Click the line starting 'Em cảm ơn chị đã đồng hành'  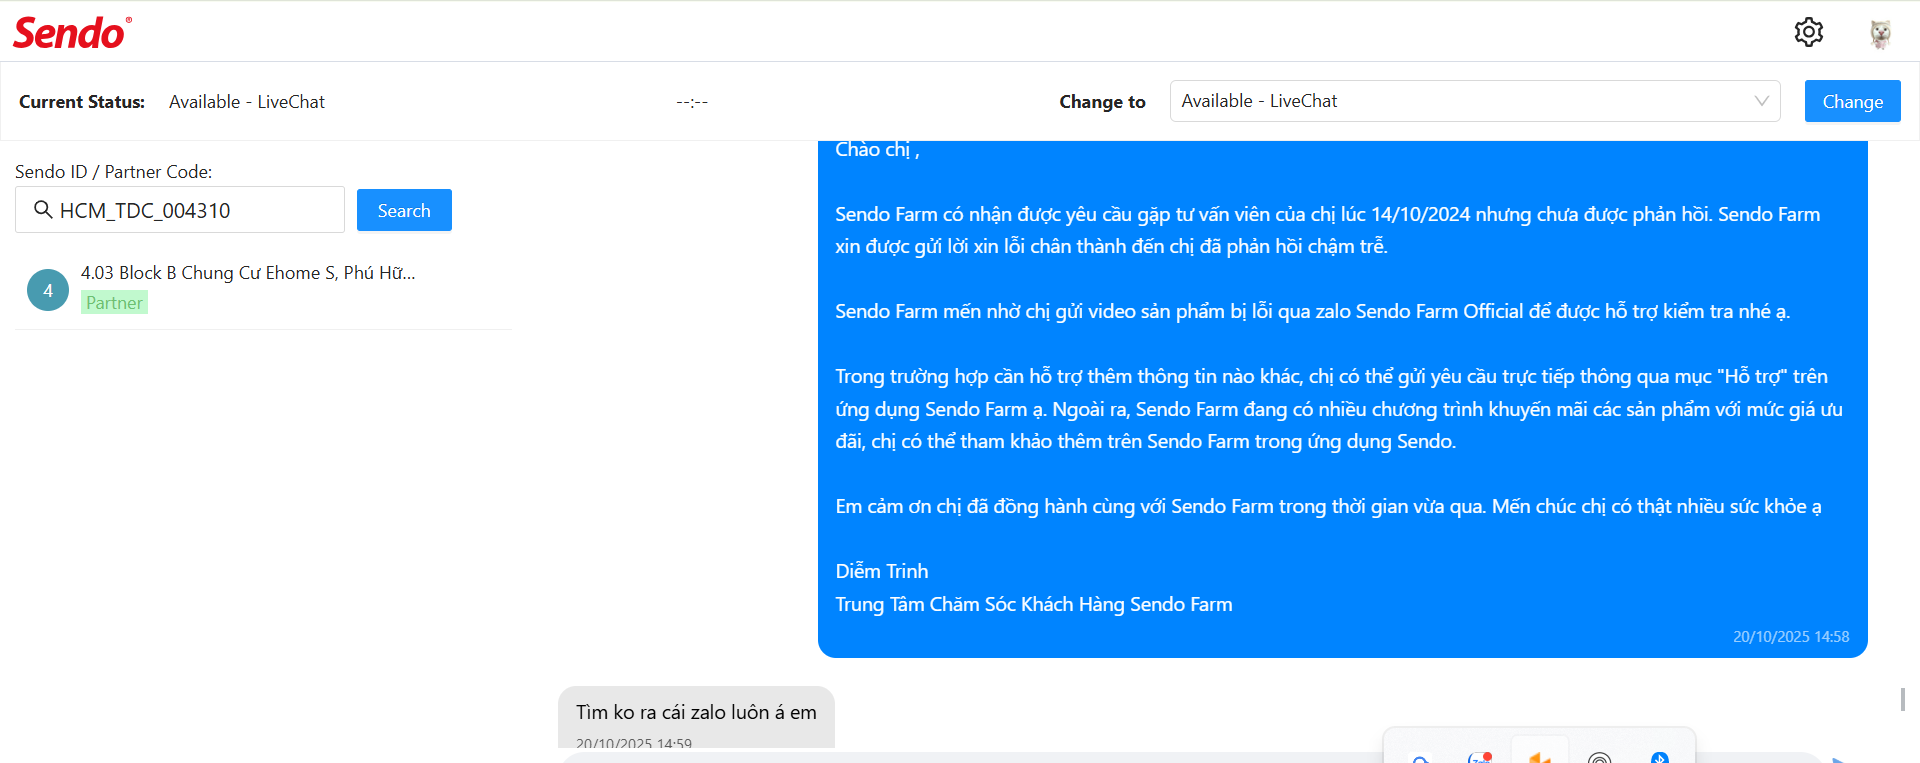[1328, 506]
